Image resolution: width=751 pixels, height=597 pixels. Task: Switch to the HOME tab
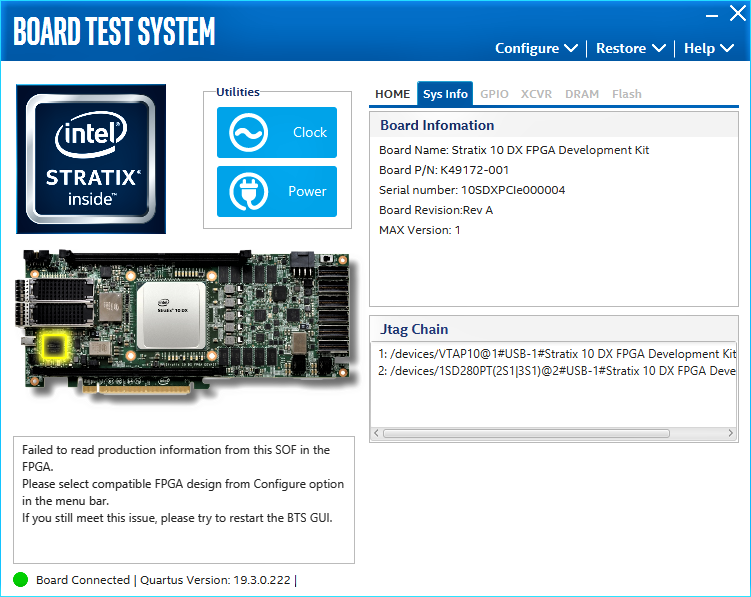[x=392, y=94]
